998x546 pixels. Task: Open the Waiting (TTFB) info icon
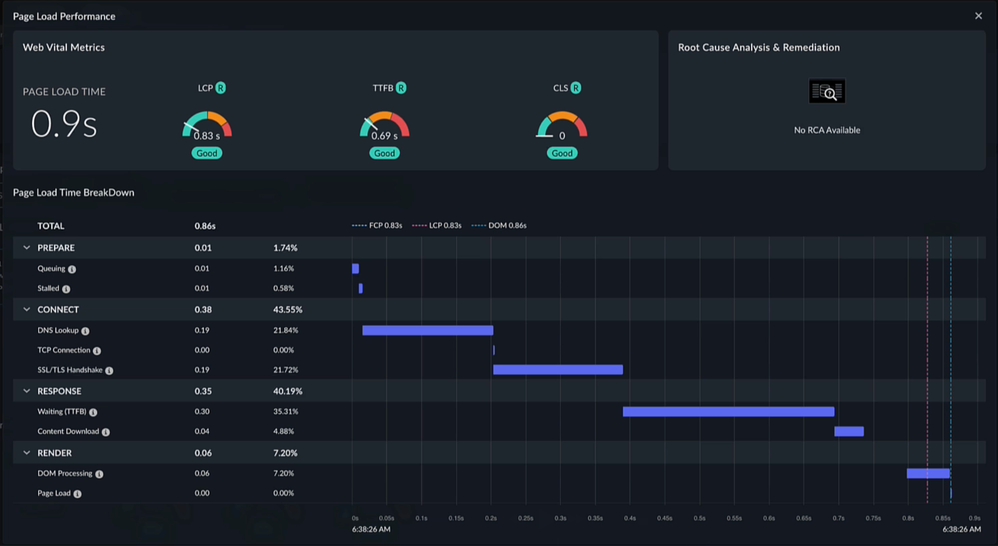click(x=93, y=412)
